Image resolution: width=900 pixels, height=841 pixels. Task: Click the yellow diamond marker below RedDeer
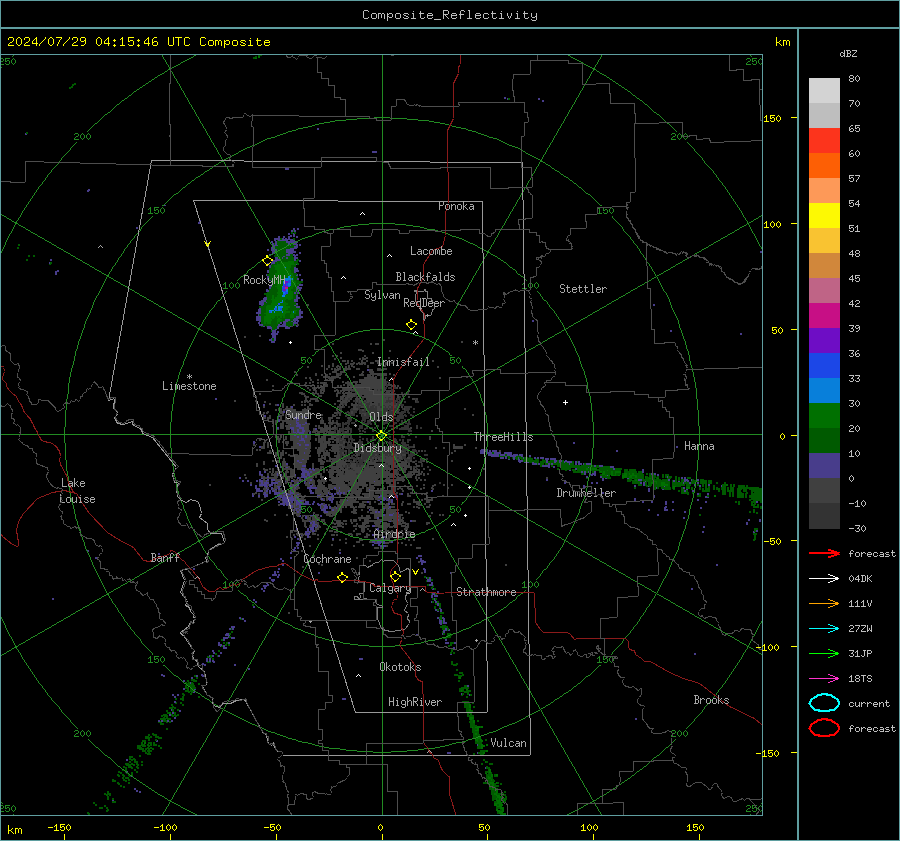(x=411, y=325)
